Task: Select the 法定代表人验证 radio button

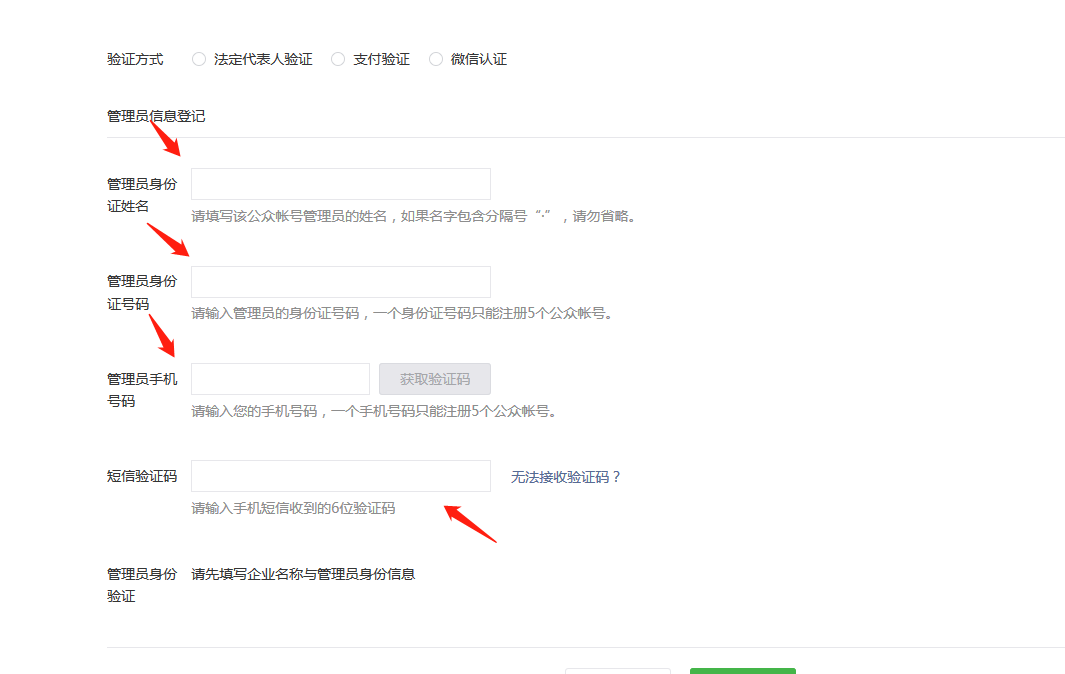Action: 198,58
